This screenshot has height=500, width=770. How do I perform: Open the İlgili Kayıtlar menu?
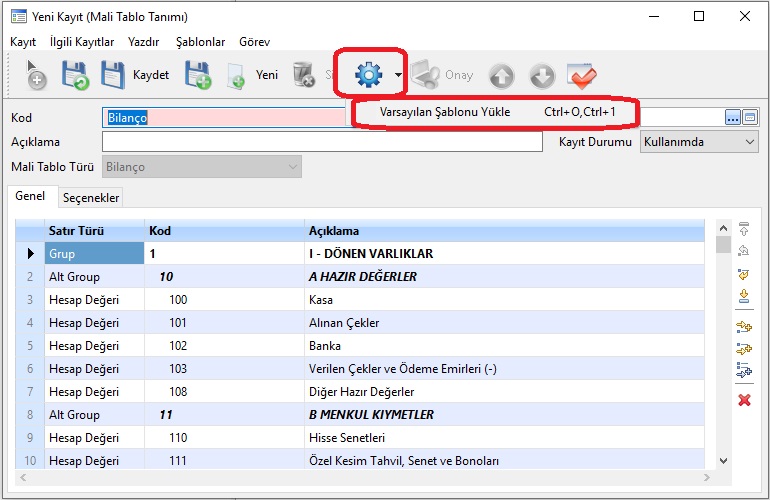82,42
